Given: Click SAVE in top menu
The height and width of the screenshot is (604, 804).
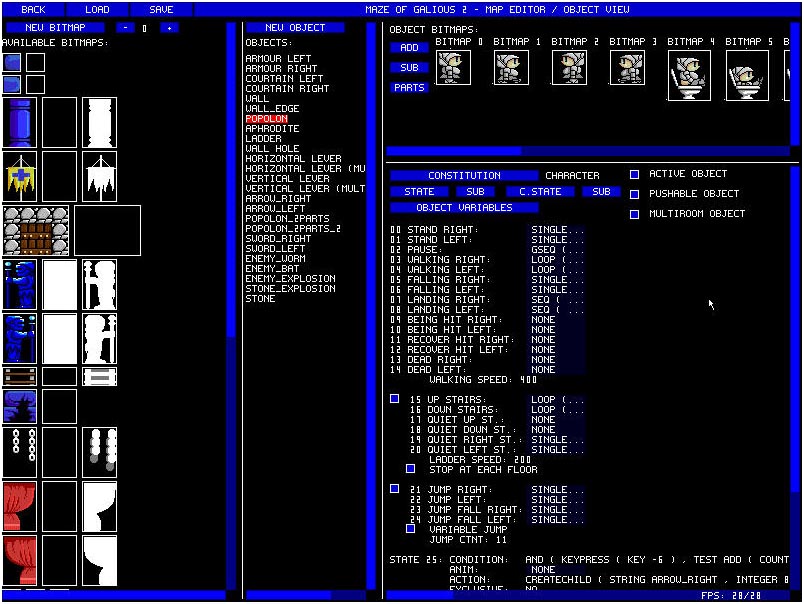Looking at the screenshot, I should pyautogui.click(x=161, y=9).
